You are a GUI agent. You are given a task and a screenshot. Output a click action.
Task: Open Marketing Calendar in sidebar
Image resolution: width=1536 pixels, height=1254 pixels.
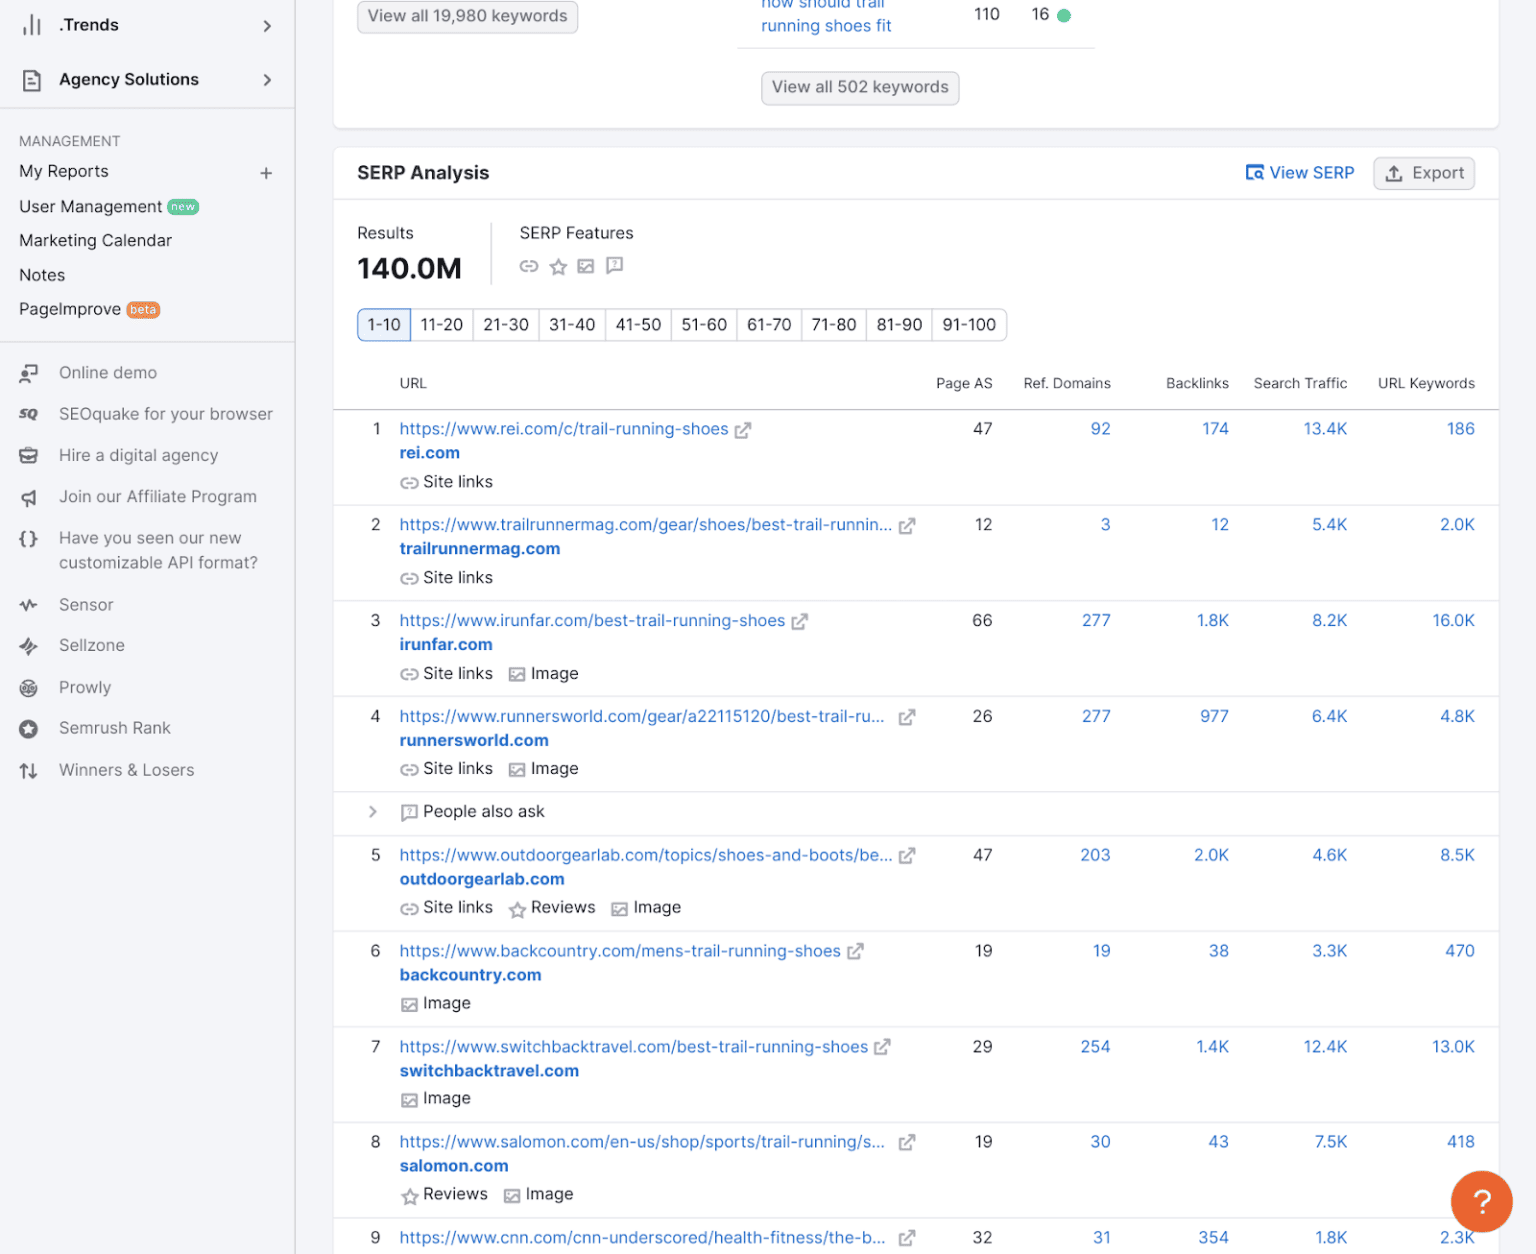95,241
